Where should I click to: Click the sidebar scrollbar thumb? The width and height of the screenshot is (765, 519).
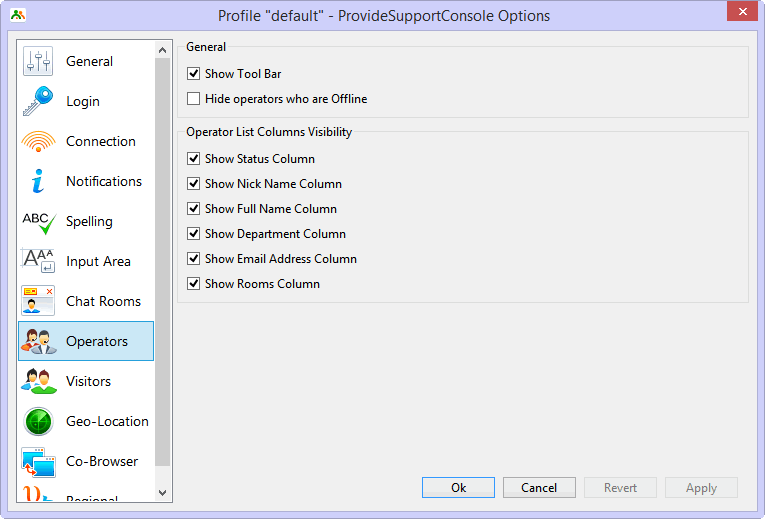tap(162, 262)
